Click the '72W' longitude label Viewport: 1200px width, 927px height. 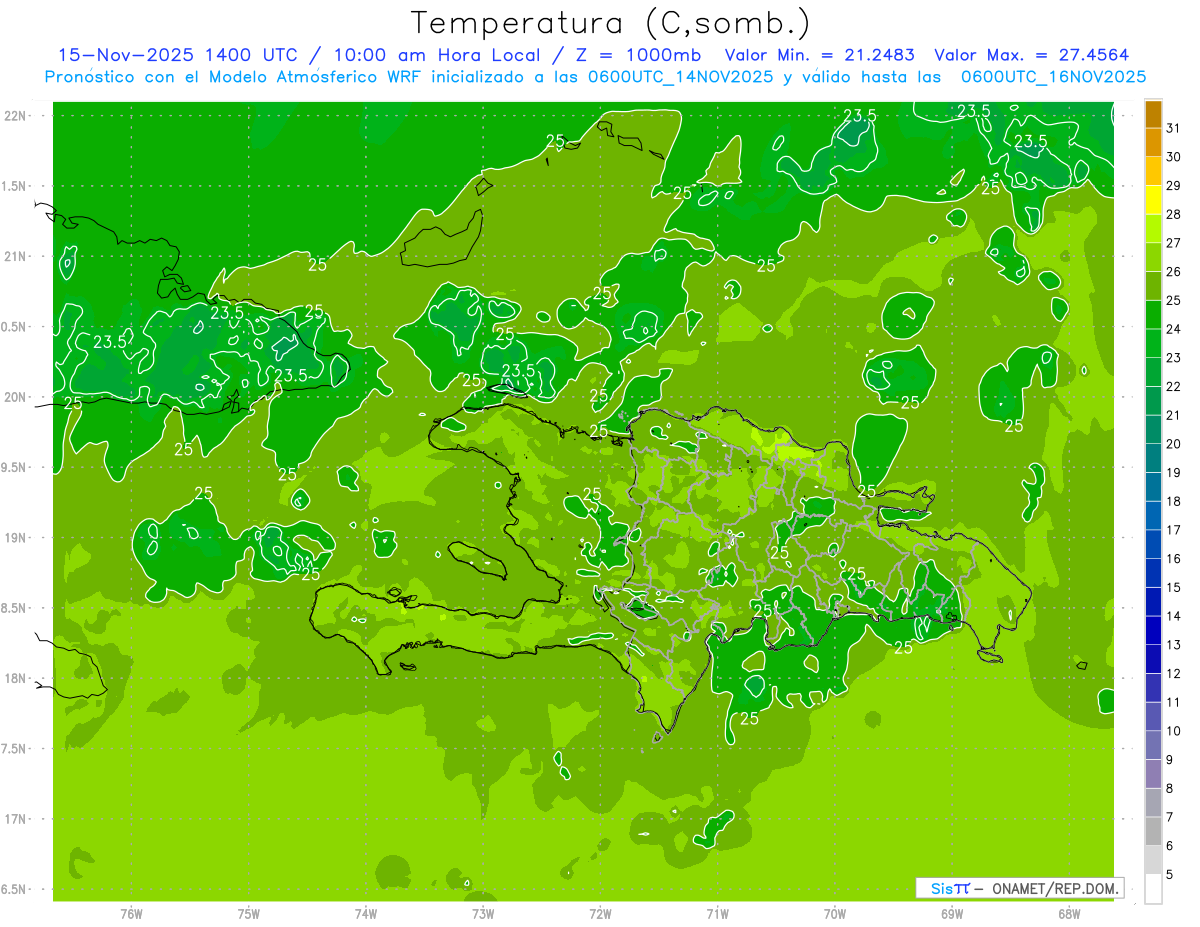(x=600, y=913)
